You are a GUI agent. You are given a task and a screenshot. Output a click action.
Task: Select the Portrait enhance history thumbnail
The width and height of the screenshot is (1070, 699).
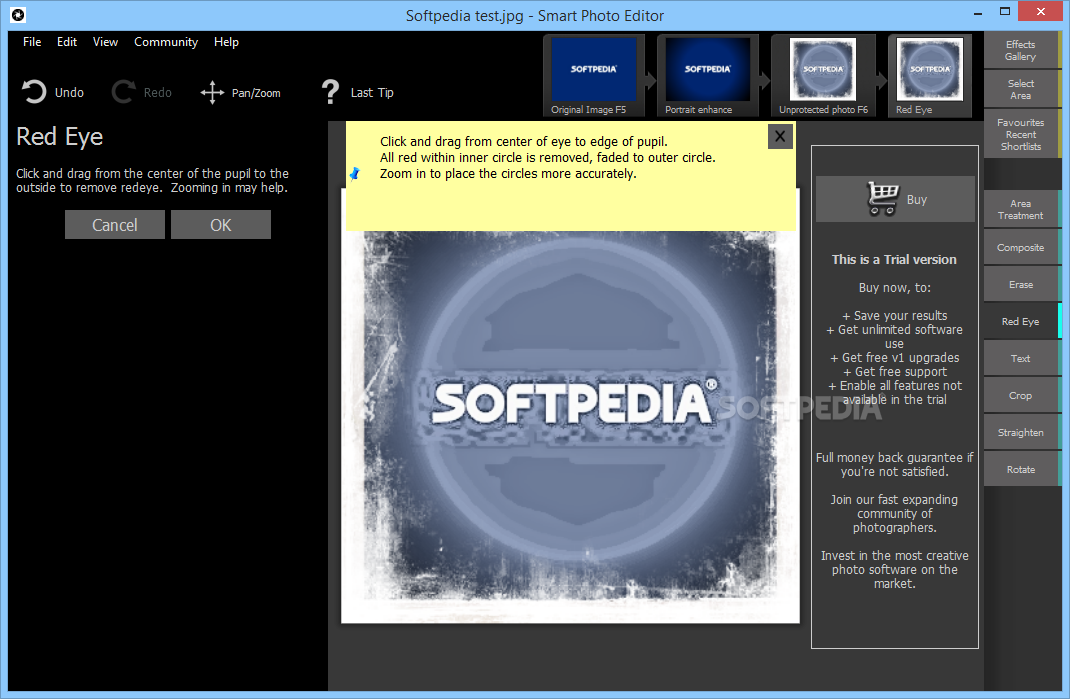pyautogui.click(x=708, y=76)
